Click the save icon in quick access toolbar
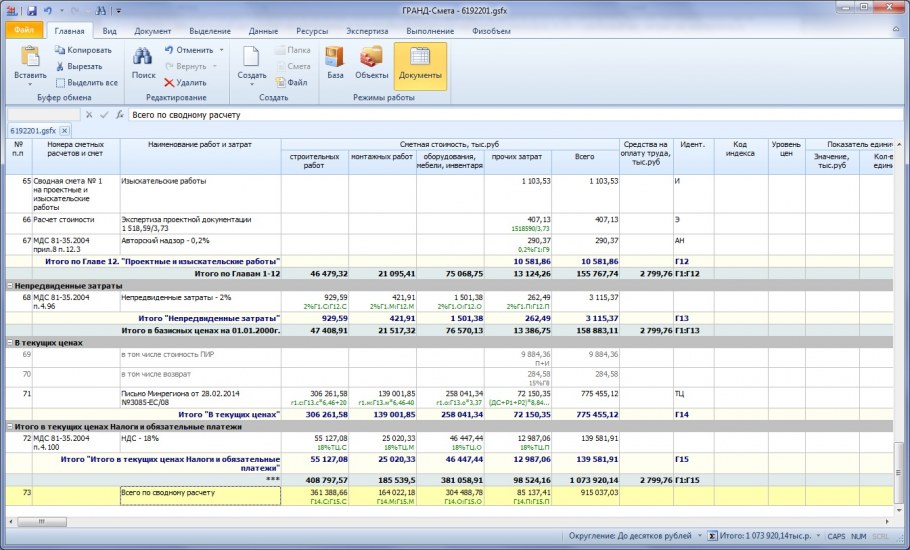Image resolution: width=910 pixels, height=550 pixels. (31, 10)
